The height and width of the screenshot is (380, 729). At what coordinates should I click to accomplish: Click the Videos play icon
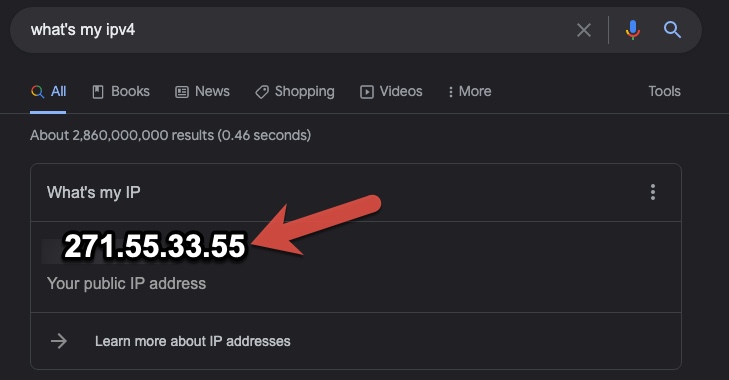click(x=366, y=92)
